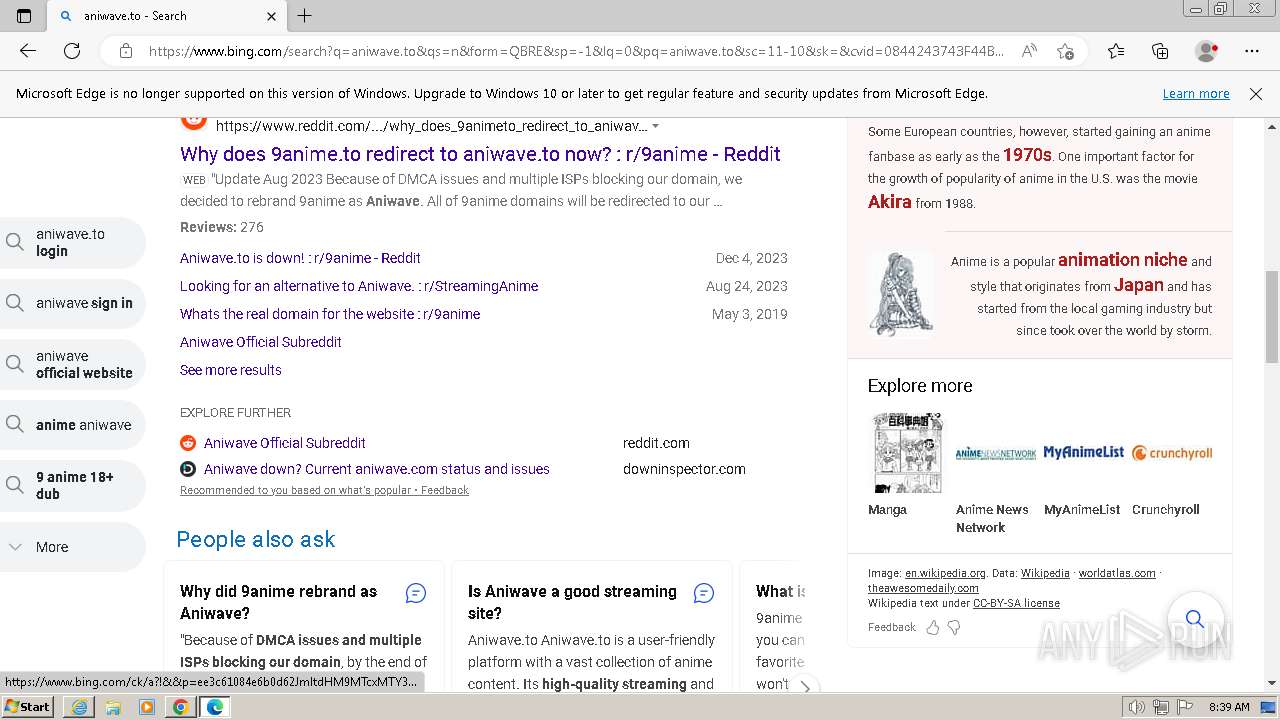Click the page vertical scrollbar thumb
This screenshot has height=720, width=1280.
[x=1272, y=316]
